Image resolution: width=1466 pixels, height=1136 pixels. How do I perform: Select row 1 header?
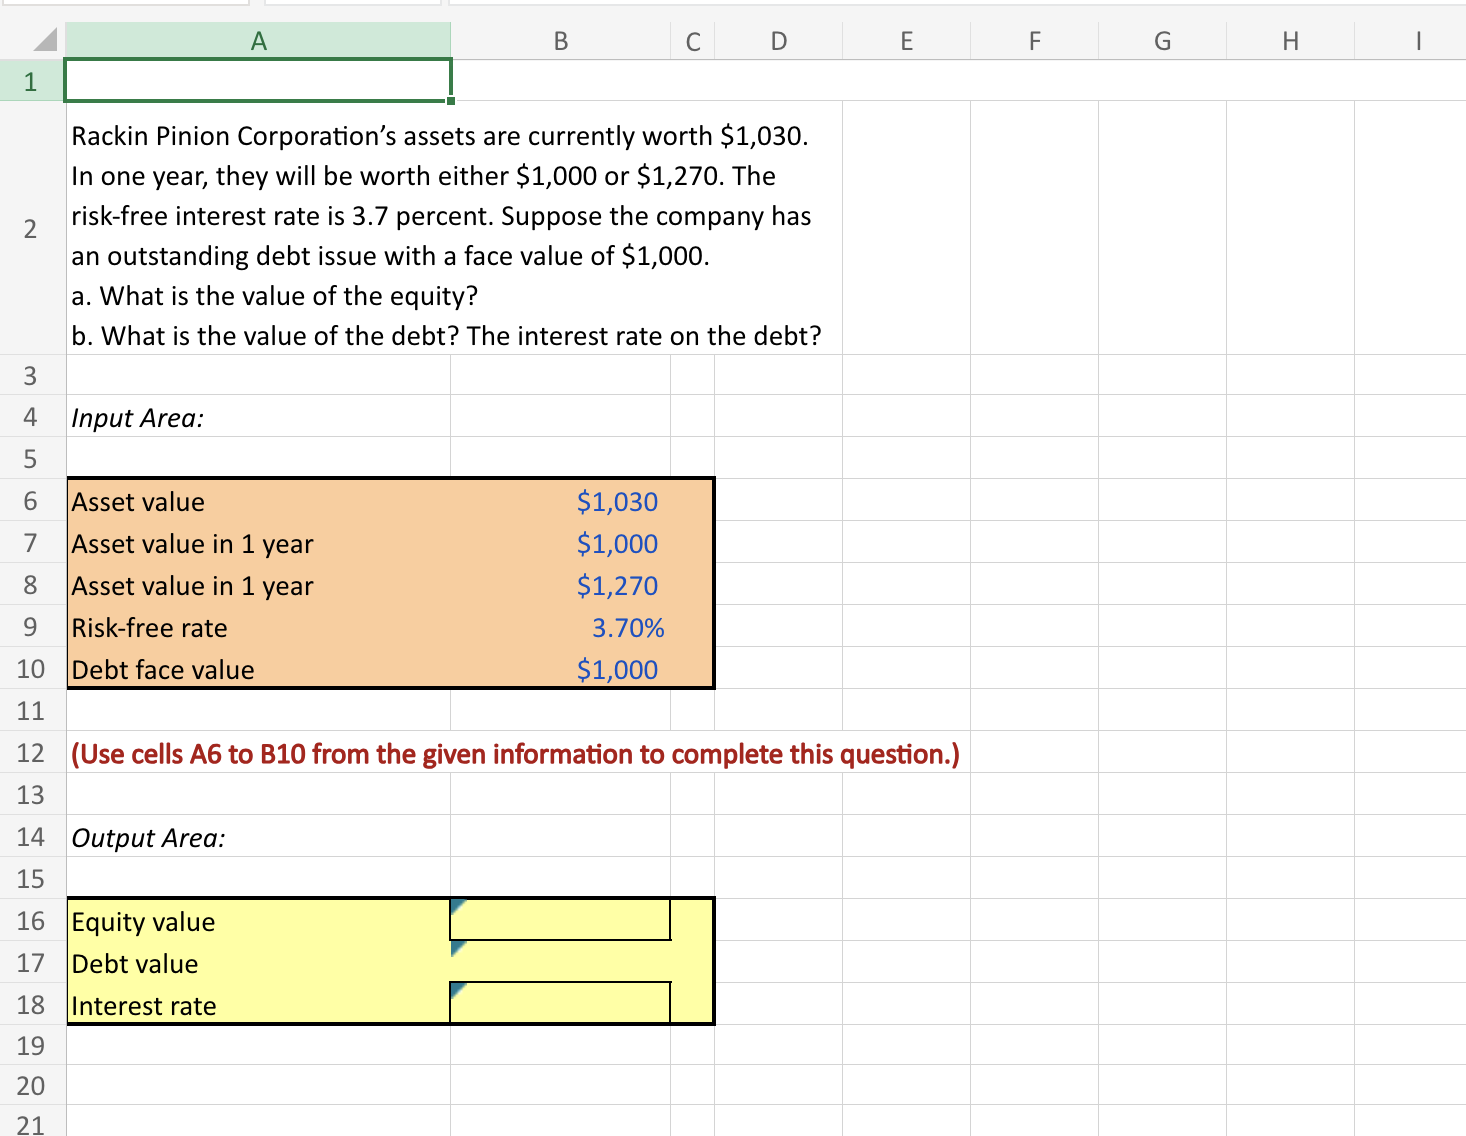(32, 81)
